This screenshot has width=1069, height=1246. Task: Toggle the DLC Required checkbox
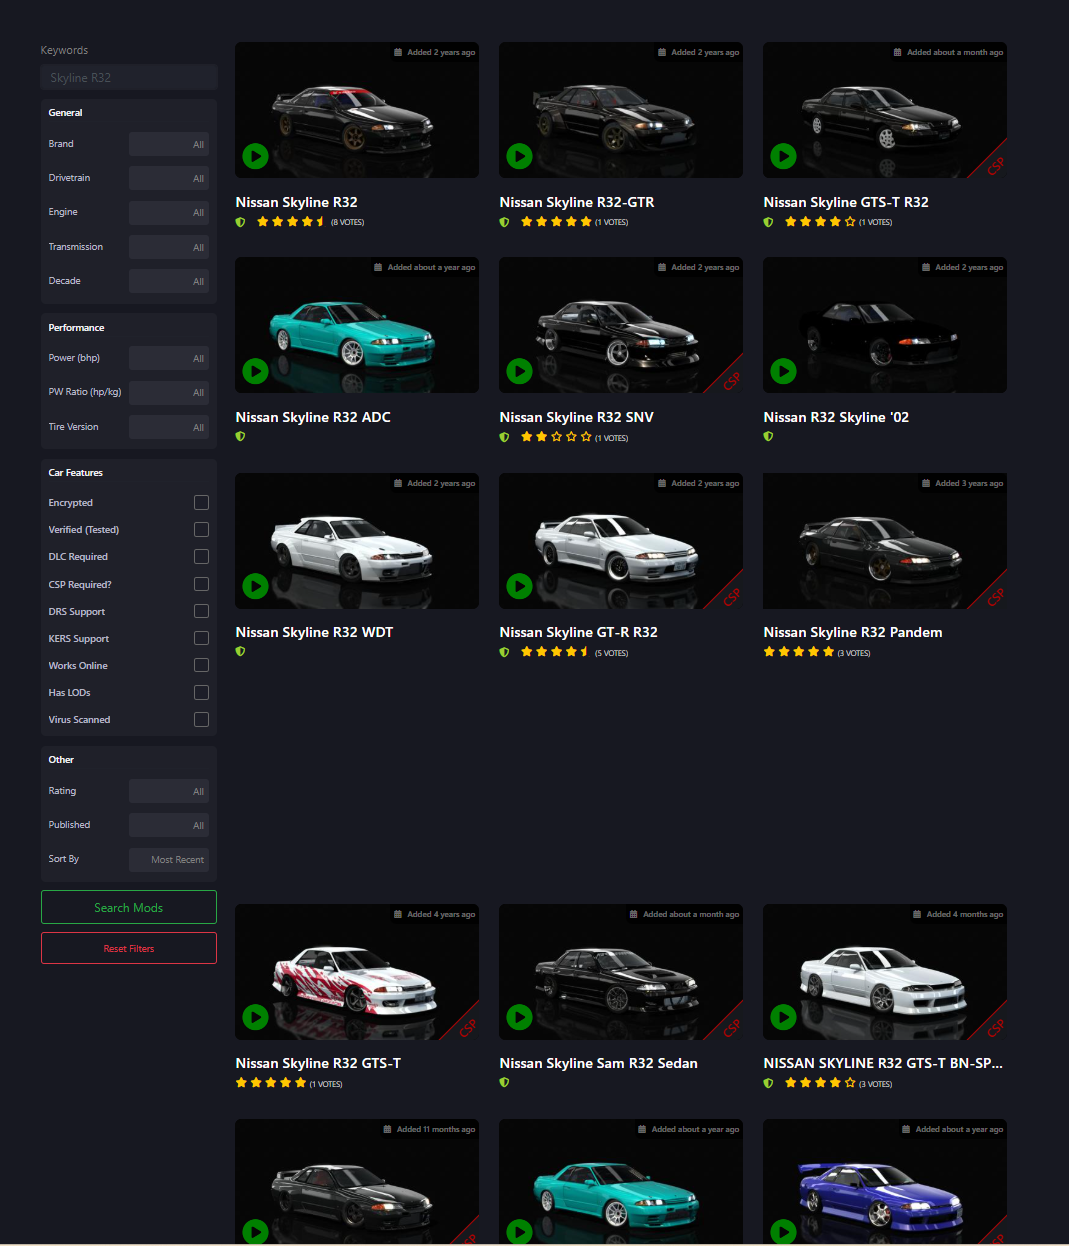click(x=201, y=556)
